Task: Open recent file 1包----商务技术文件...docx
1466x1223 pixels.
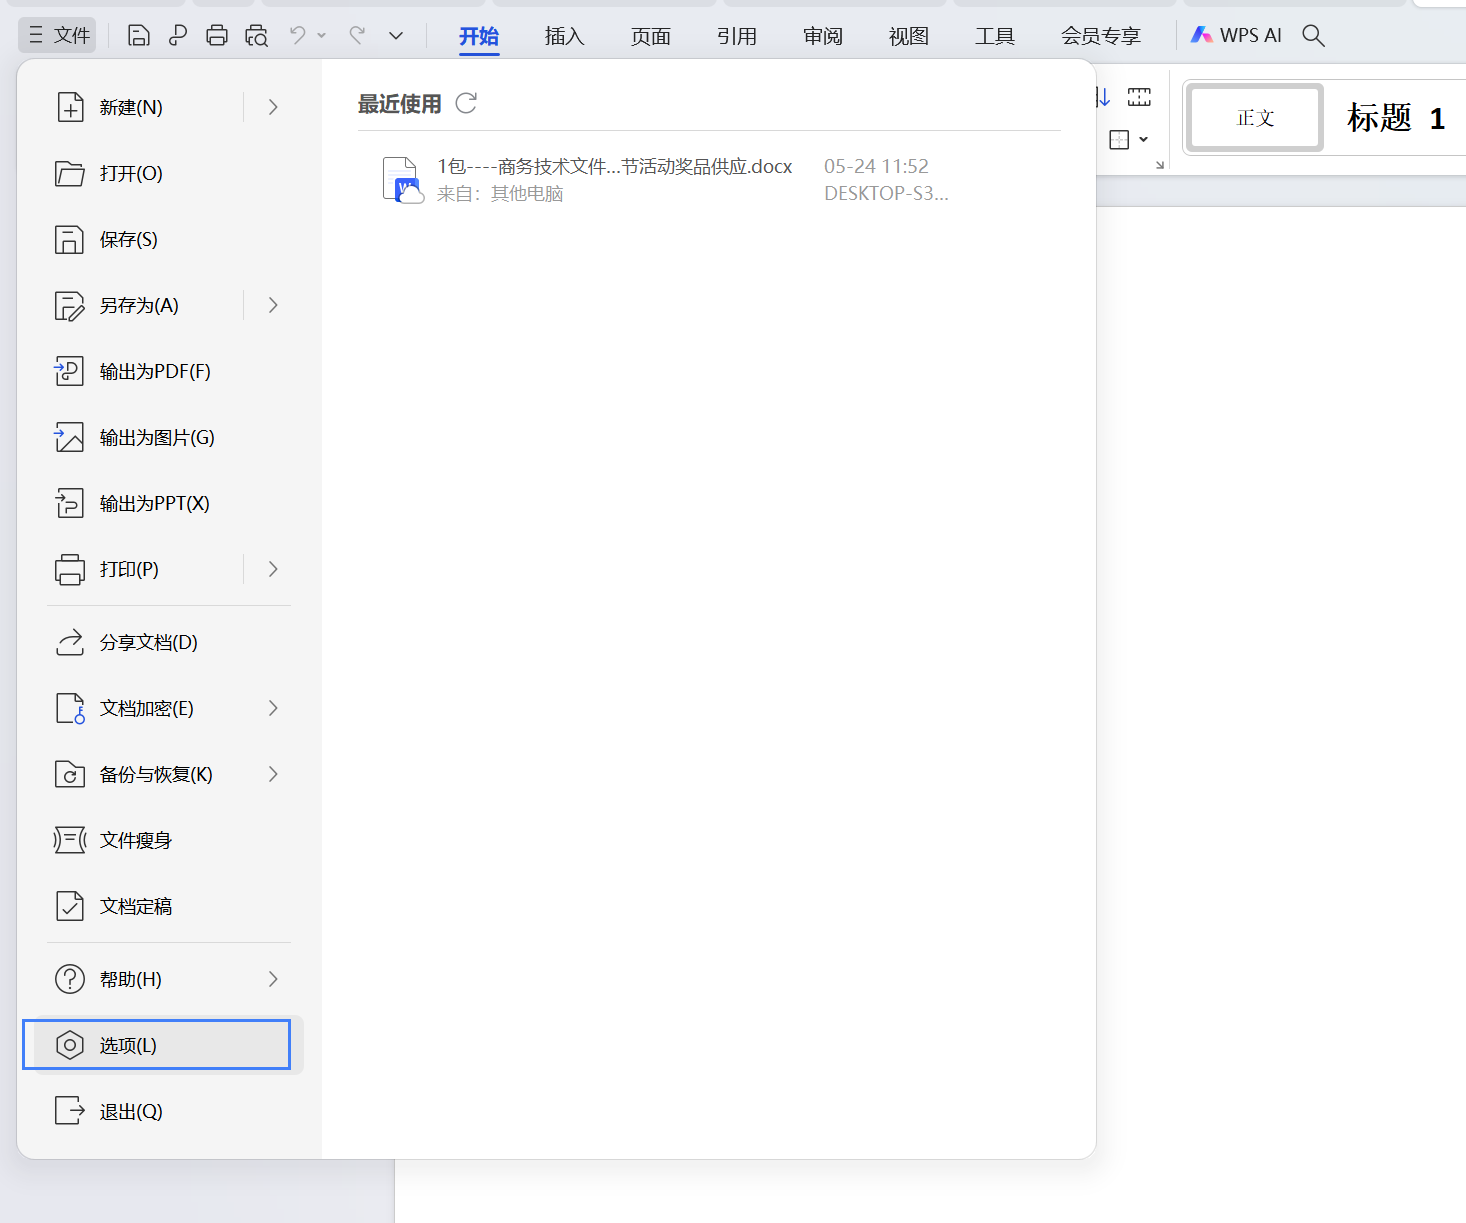Action: [615, 166]
